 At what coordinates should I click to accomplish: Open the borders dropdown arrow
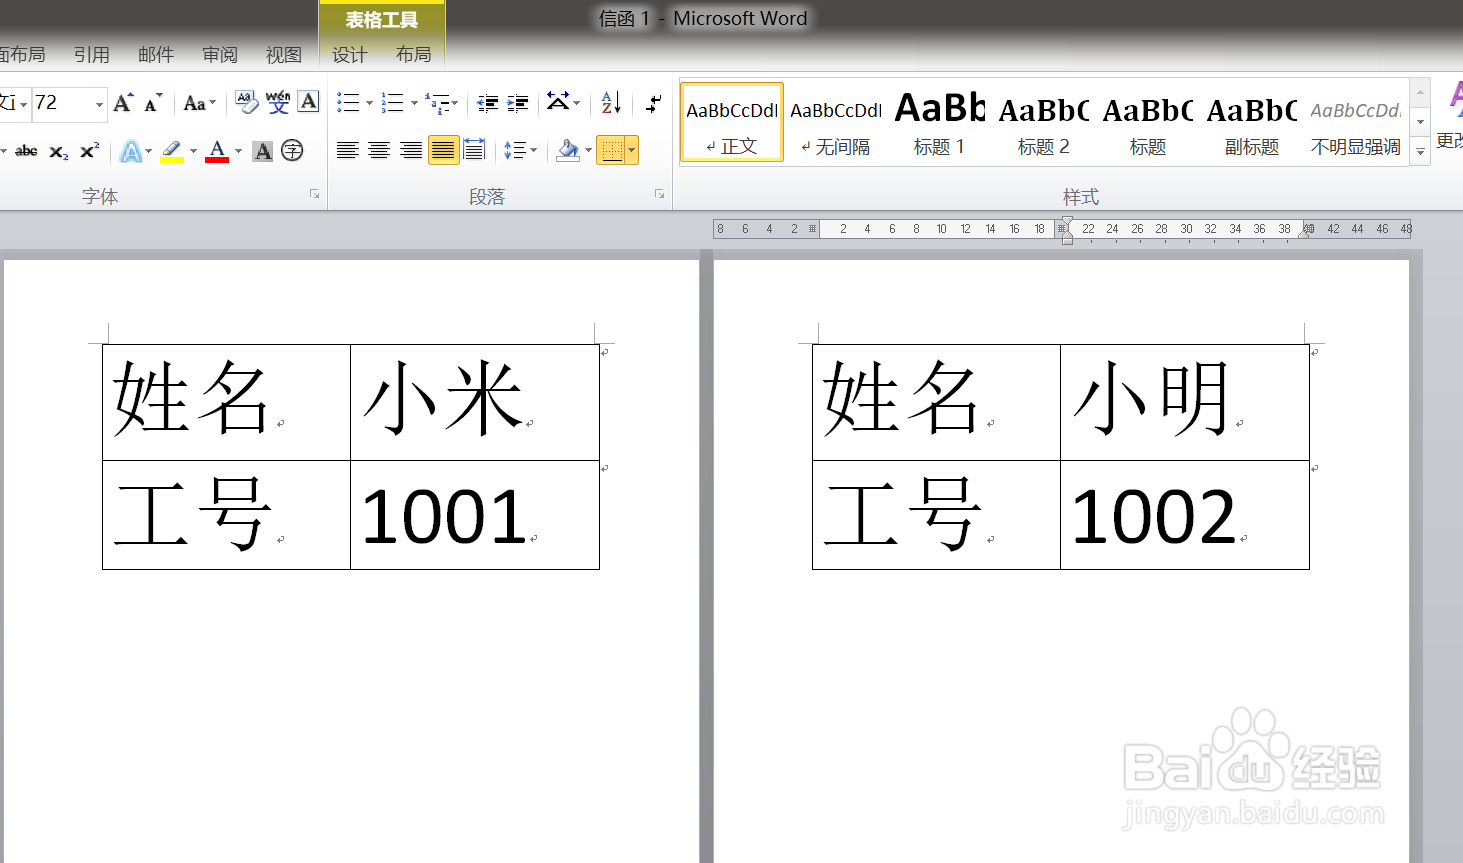tap(631, 151)
